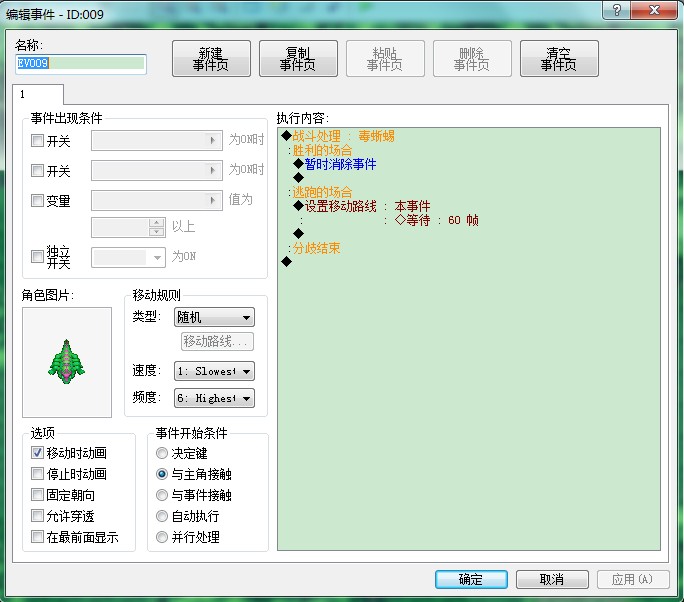The image size is (684, 602).
Task: Open the help question-mark button in title bar
Action: click(616, 10)
